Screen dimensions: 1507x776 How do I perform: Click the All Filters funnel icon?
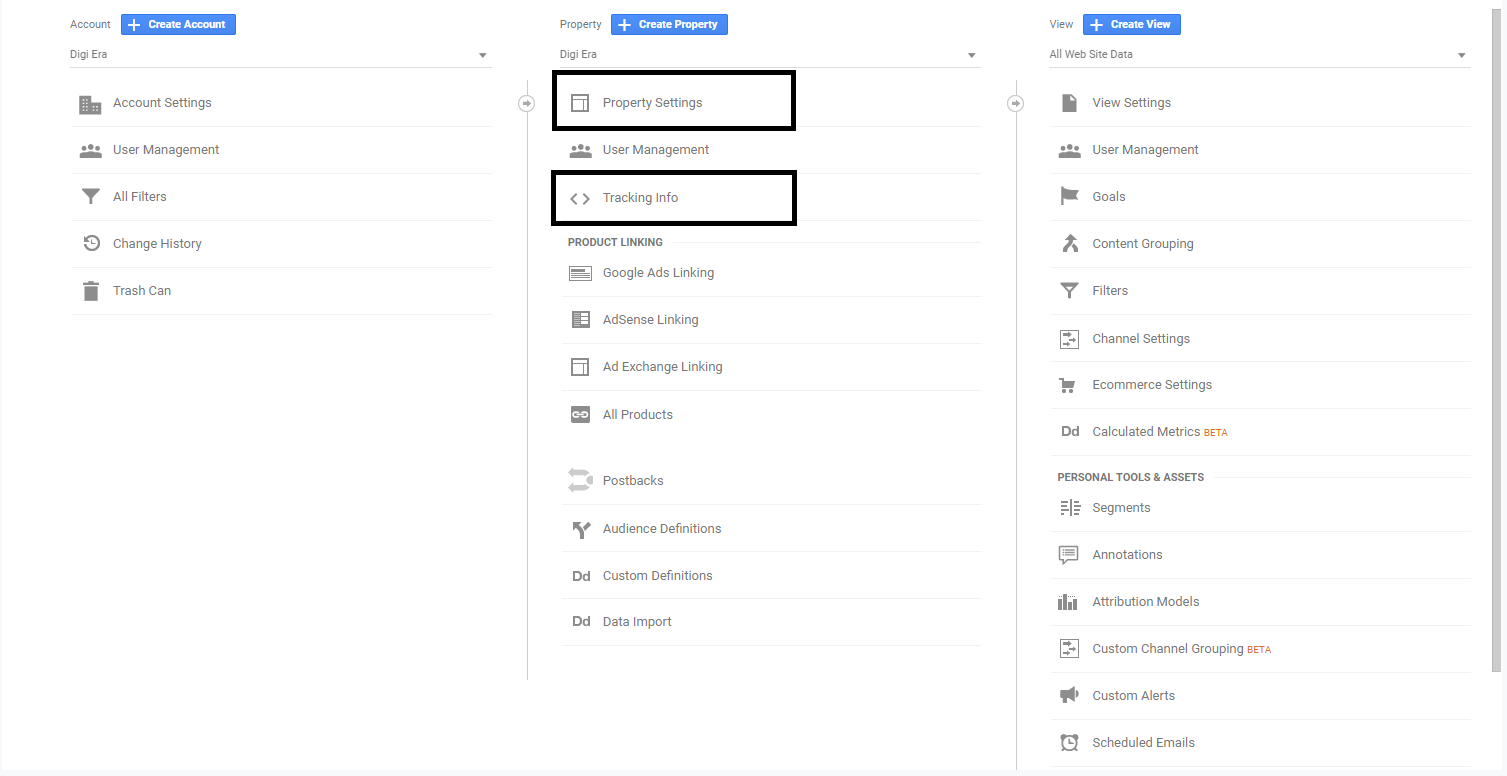90,197
